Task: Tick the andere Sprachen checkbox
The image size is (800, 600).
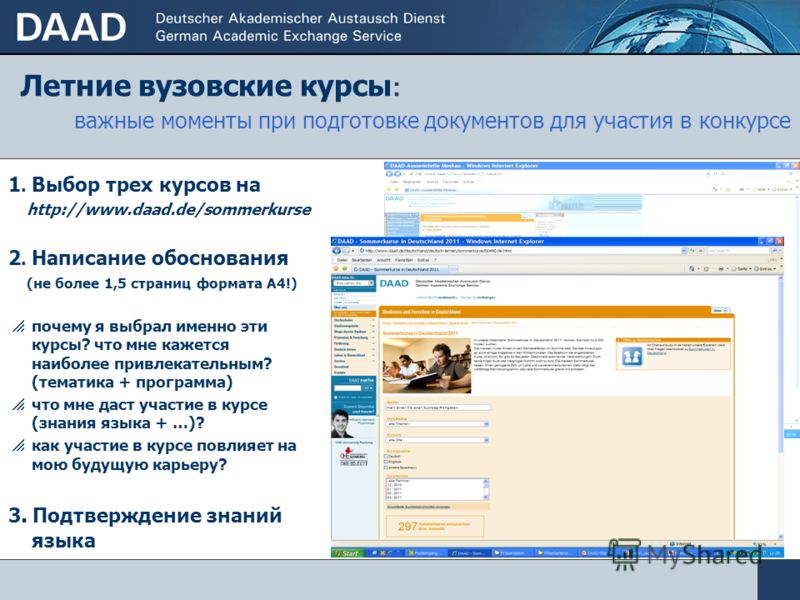Action: tap(386, 467)
